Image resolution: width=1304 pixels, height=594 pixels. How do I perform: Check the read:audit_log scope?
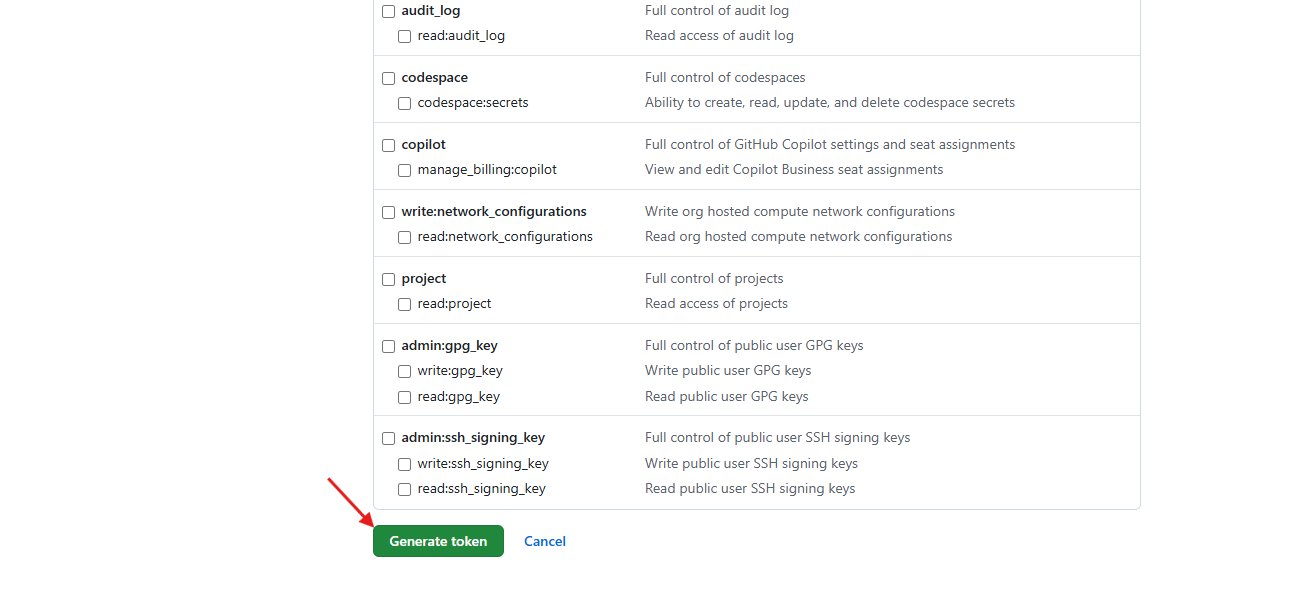(x=405, y=36)
